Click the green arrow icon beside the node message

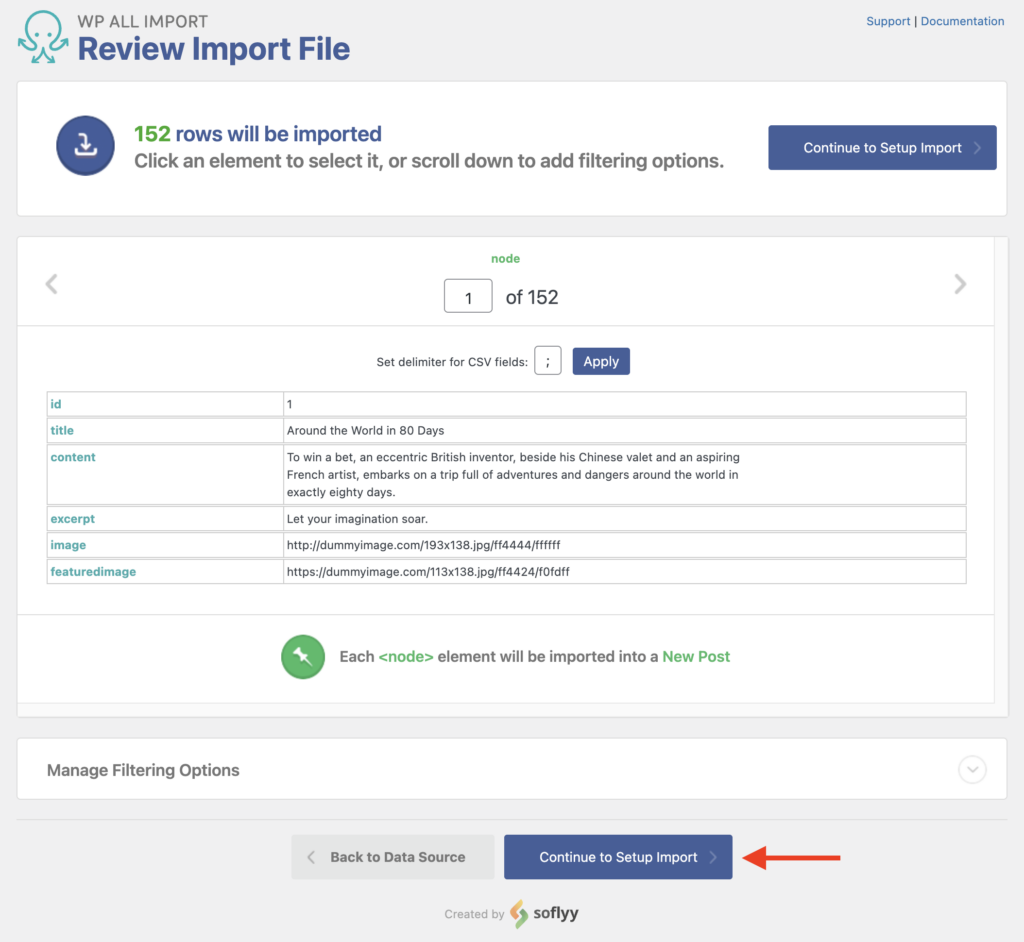point(302,656)
